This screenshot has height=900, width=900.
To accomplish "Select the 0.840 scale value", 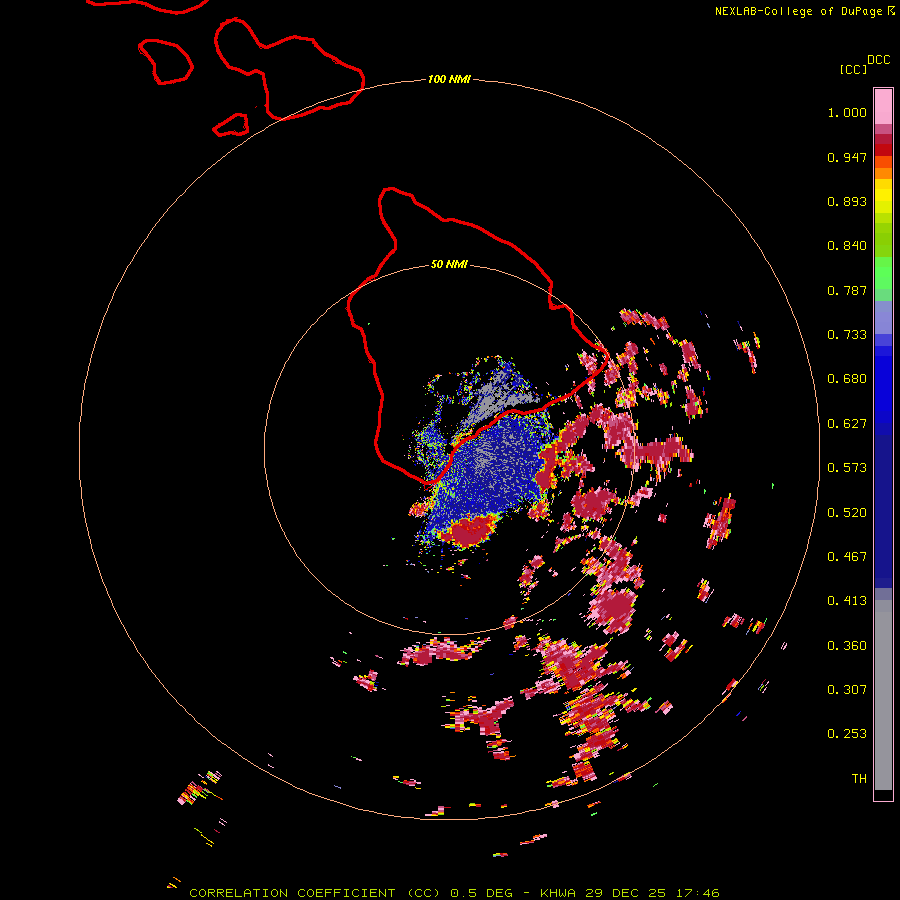I will [x=847, y=246].
